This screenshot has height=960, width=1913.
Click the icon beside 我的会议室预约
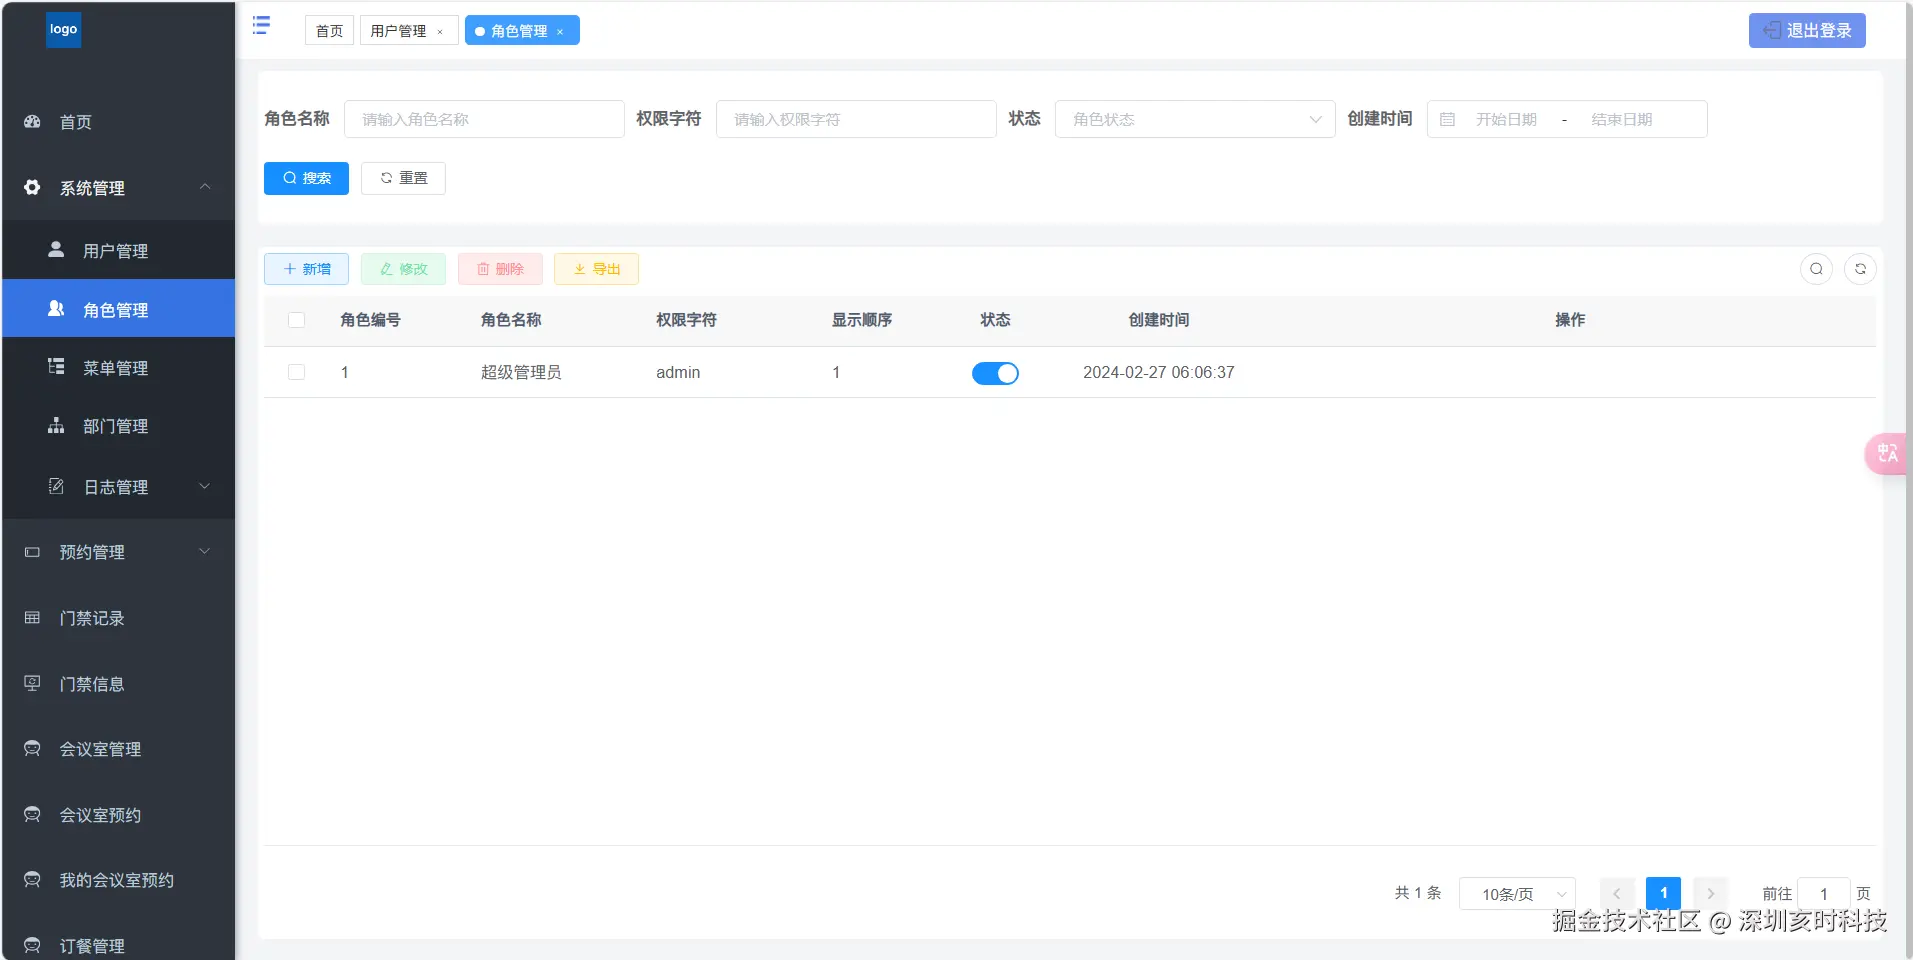click(32, 880)
